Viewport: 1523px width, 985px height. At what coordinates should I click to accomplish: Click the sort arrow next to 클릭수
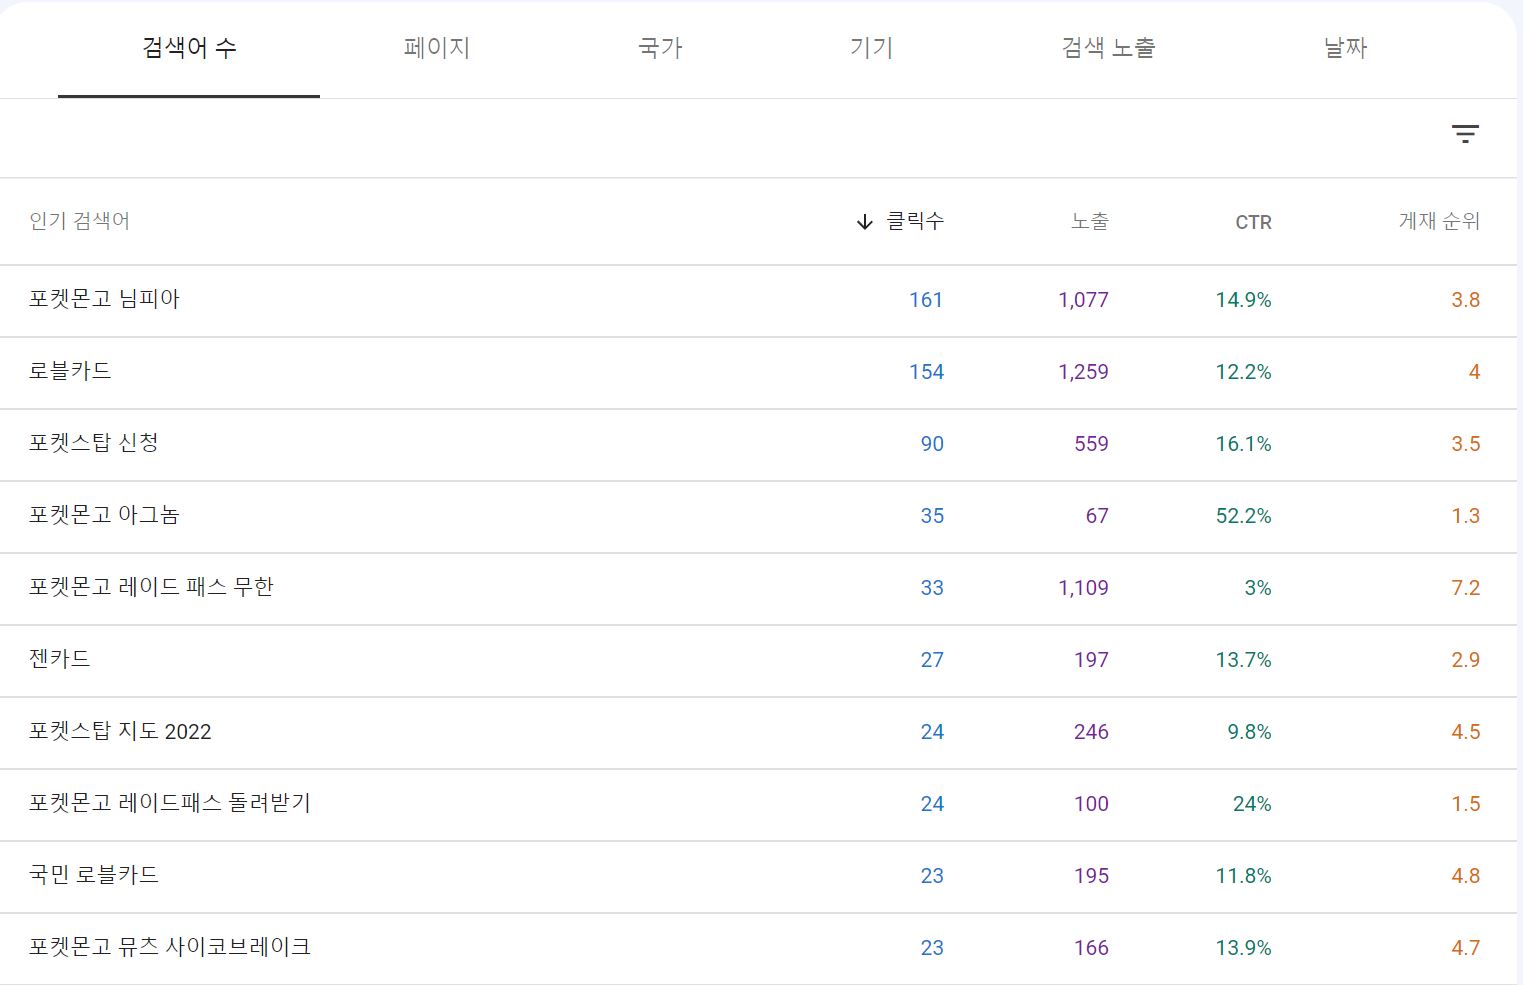tap(865, 222)
